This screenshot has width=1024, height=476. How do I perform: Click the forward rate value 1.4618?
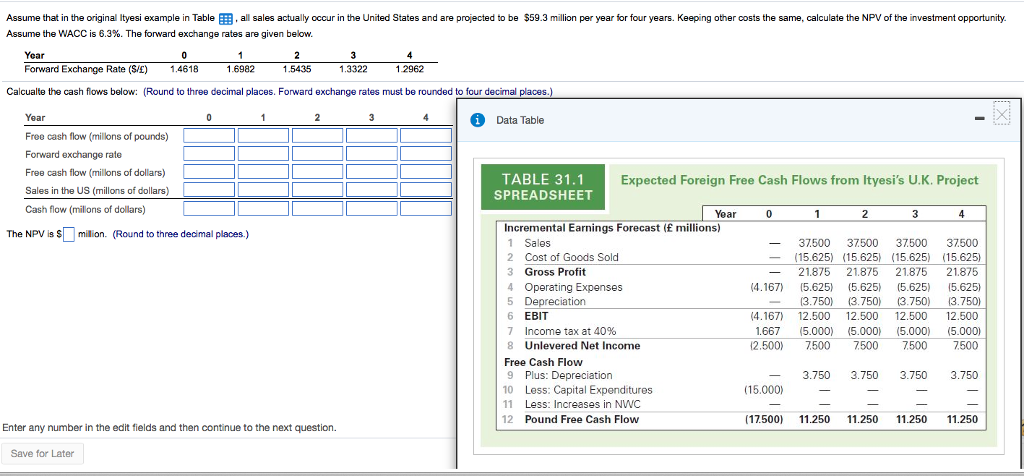coord(184,67)
